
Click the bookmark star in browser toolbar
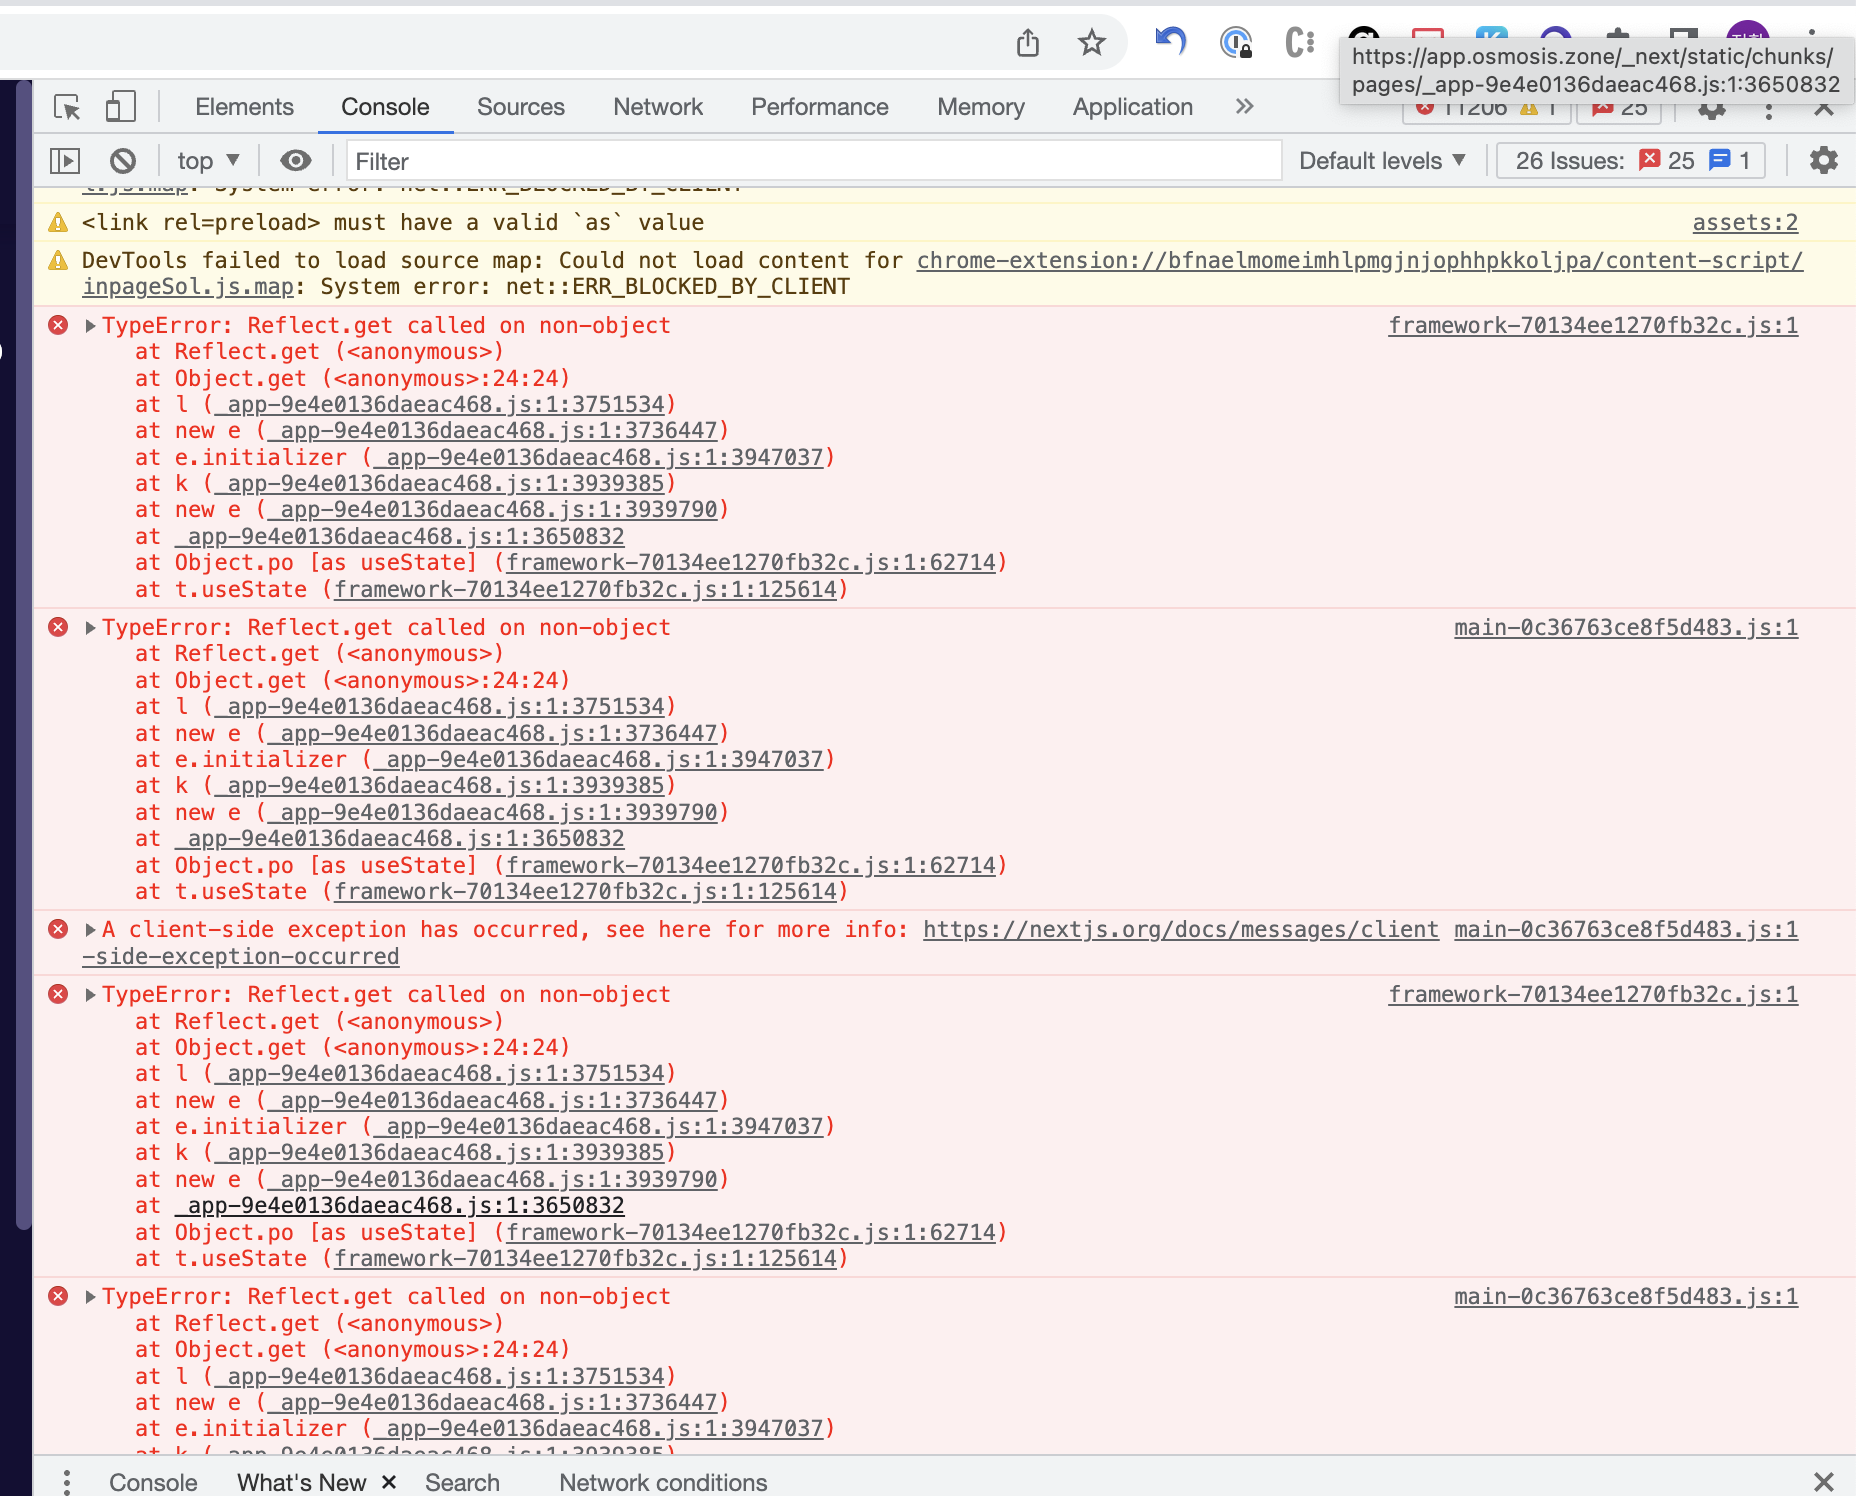coord(1091,43)
